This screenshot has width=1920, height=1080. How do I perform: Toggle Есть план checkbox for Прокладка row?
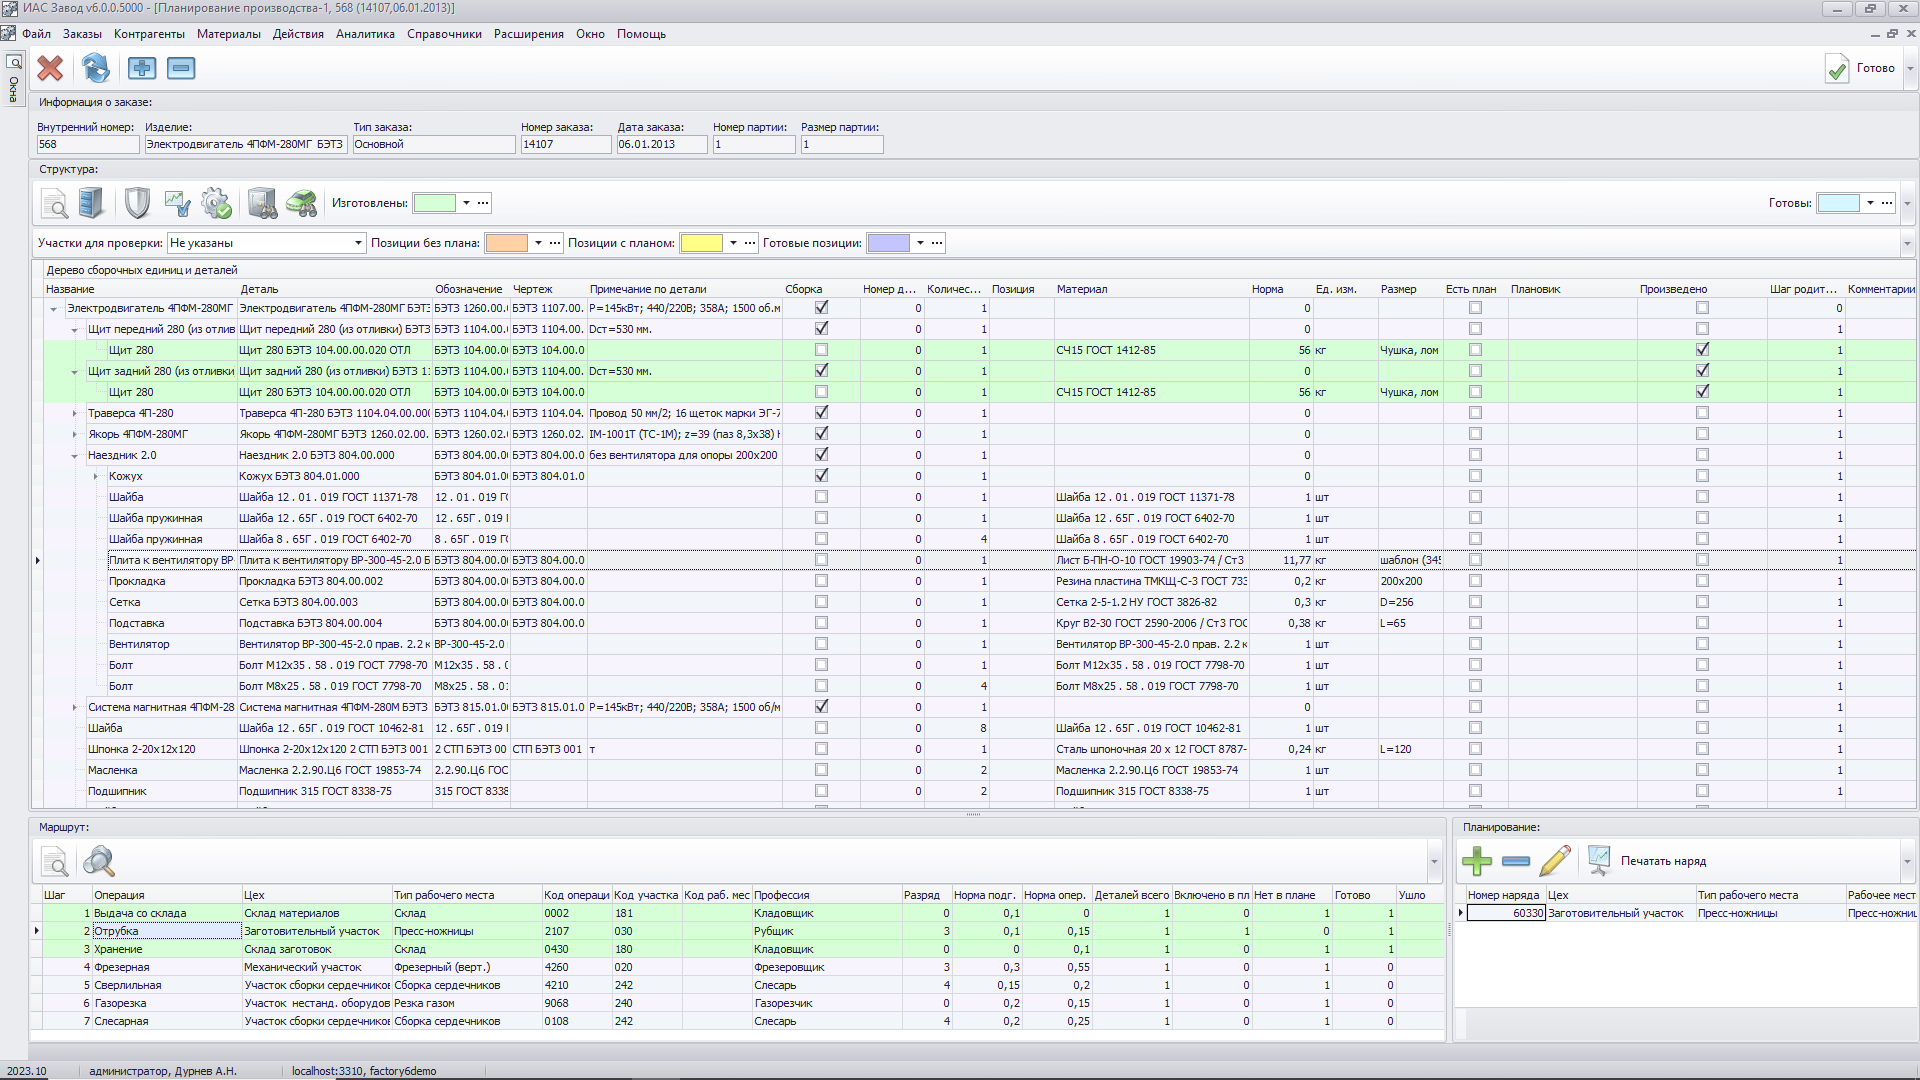1475,581
